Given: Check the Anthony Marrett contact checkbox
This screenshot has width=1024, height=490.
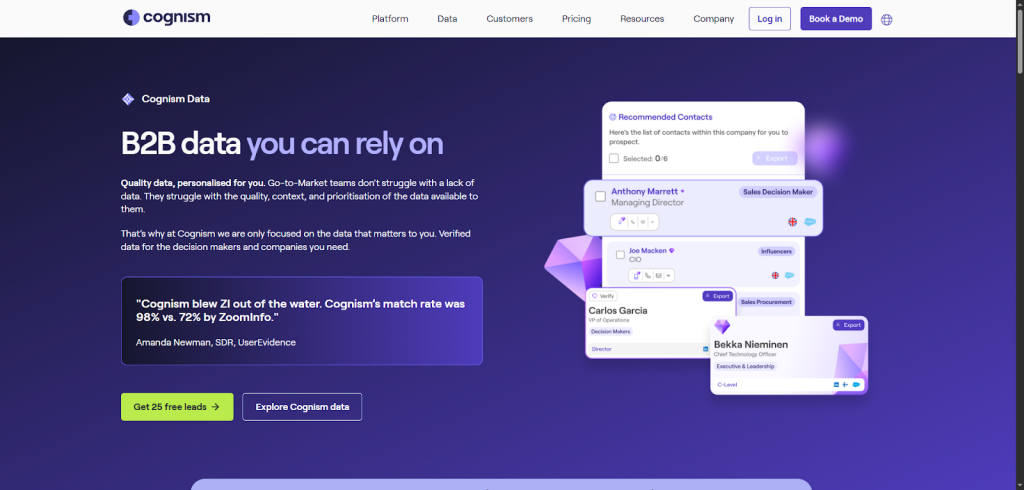Looking at the screenshot, I should click(600, 196).
